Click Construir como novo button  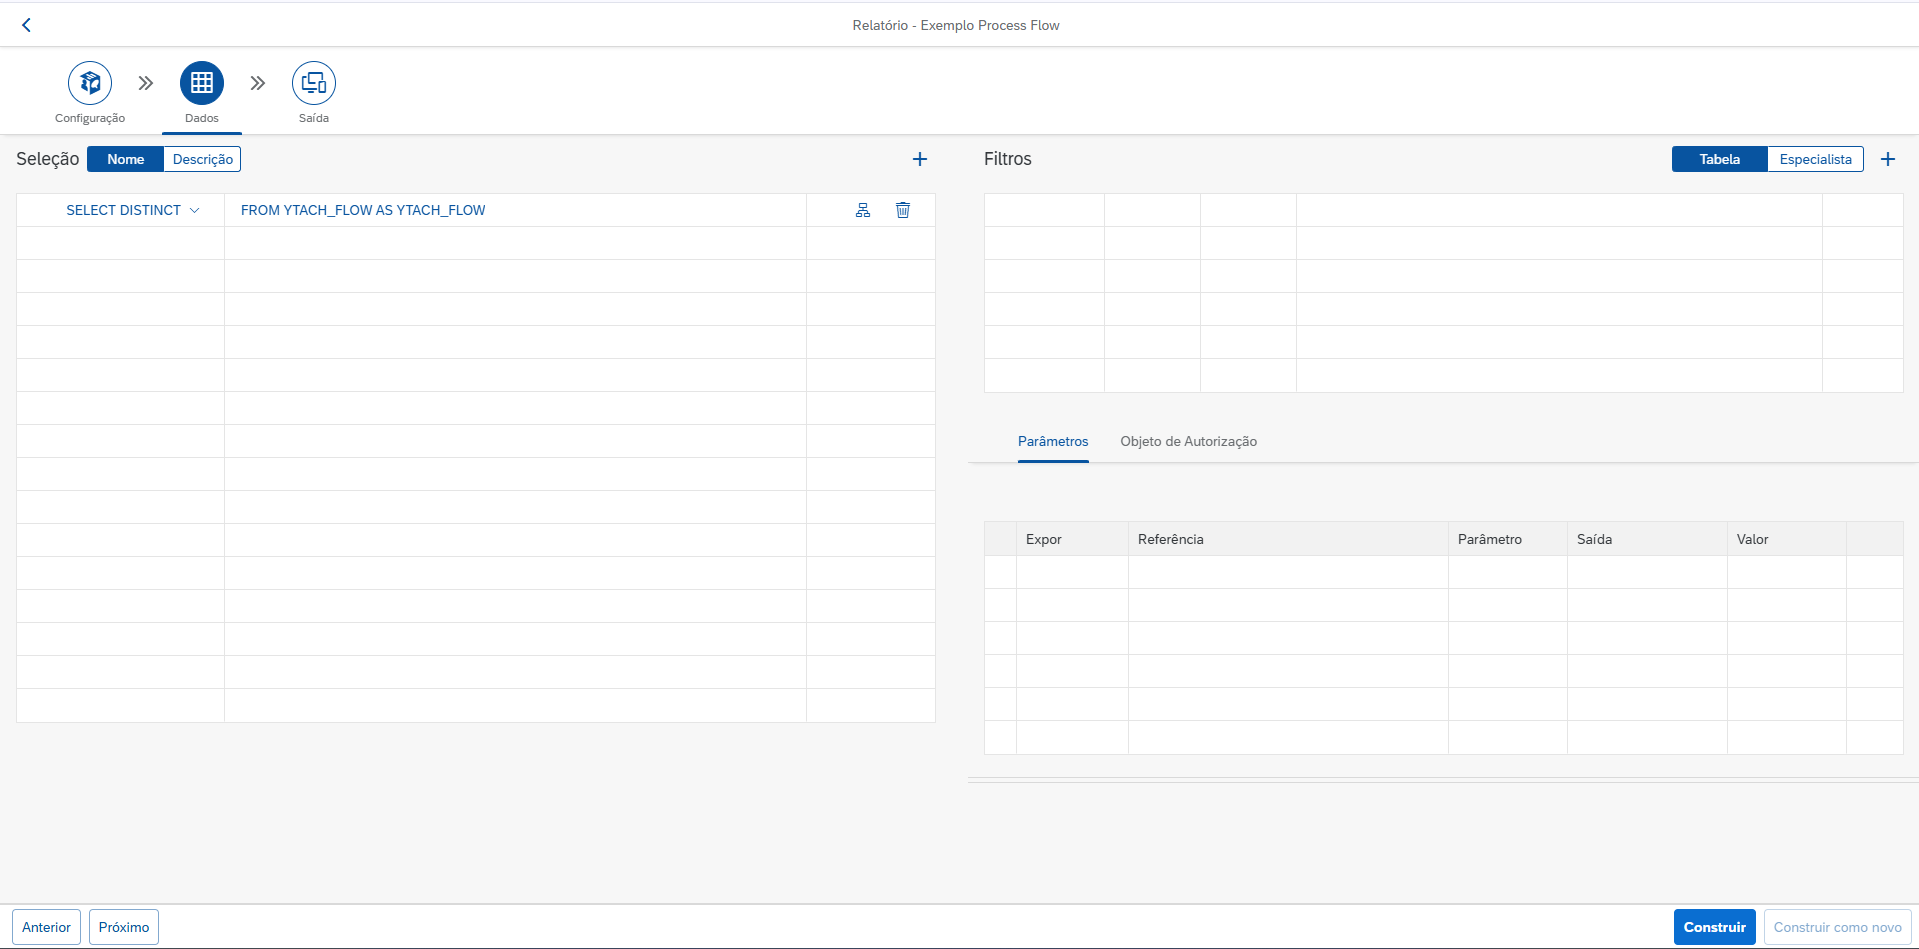1838,927
